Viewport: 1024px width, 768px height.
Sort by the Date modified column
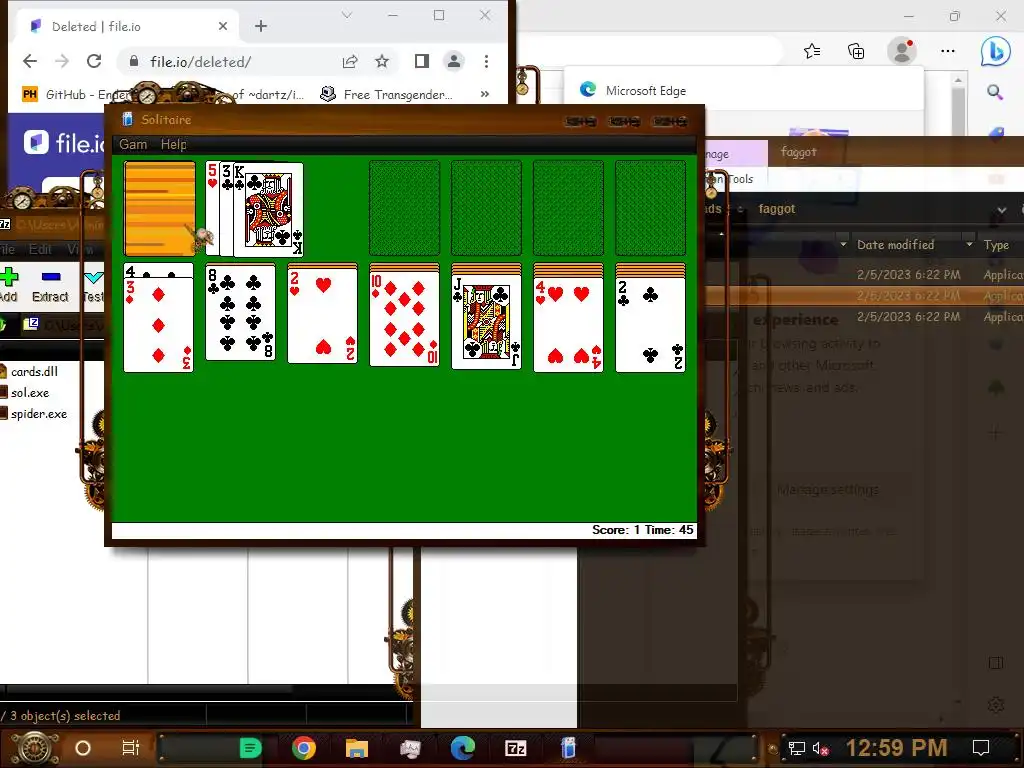(x=895, y=245)
